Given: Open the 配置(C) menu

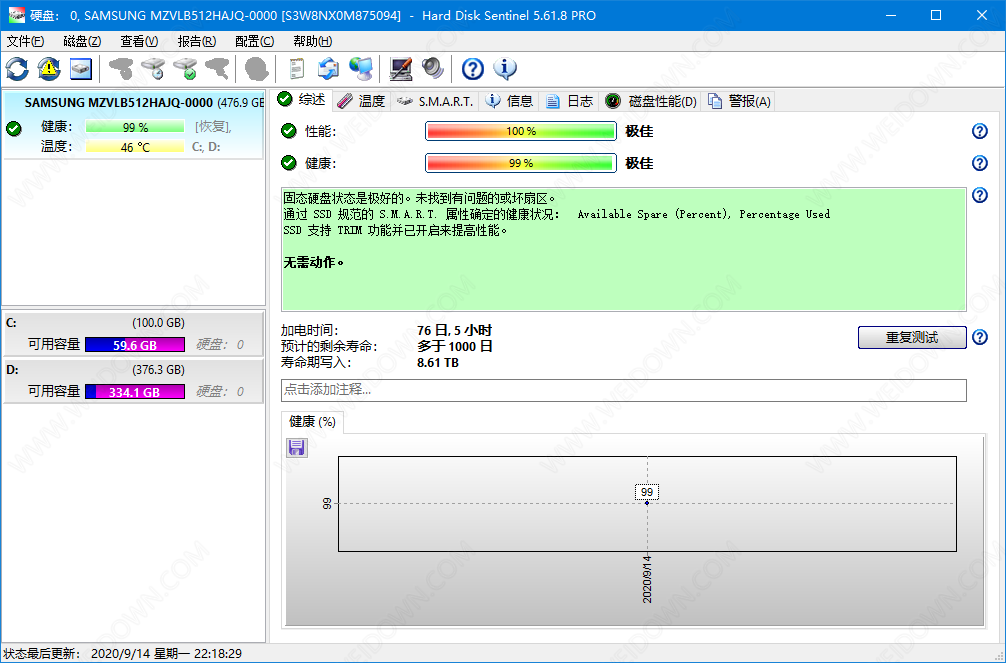Looking at the screenshot, I should pyautogui.click(x=254, y=41).
